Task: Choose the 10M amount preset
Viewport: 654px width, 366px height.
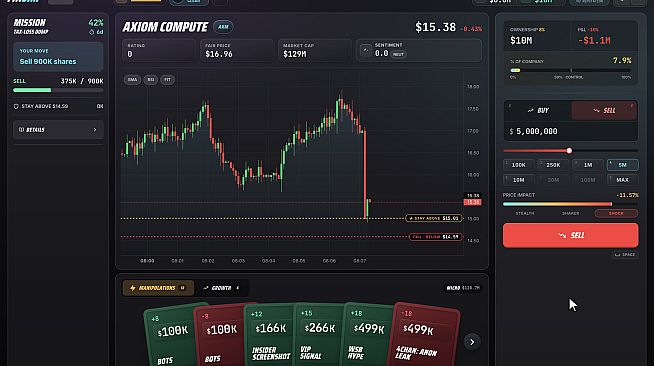Action: point(518,180)
